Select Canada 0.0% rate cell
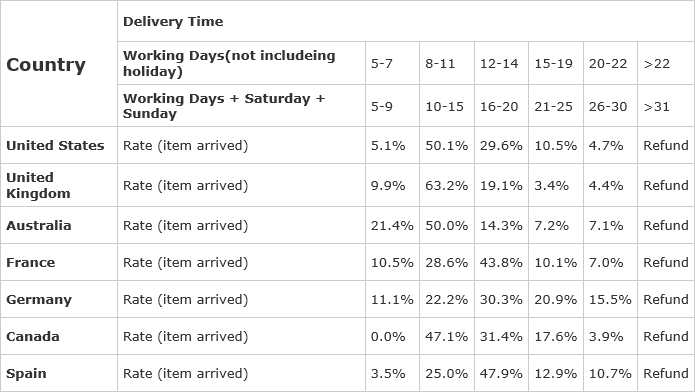 [392, 336]
